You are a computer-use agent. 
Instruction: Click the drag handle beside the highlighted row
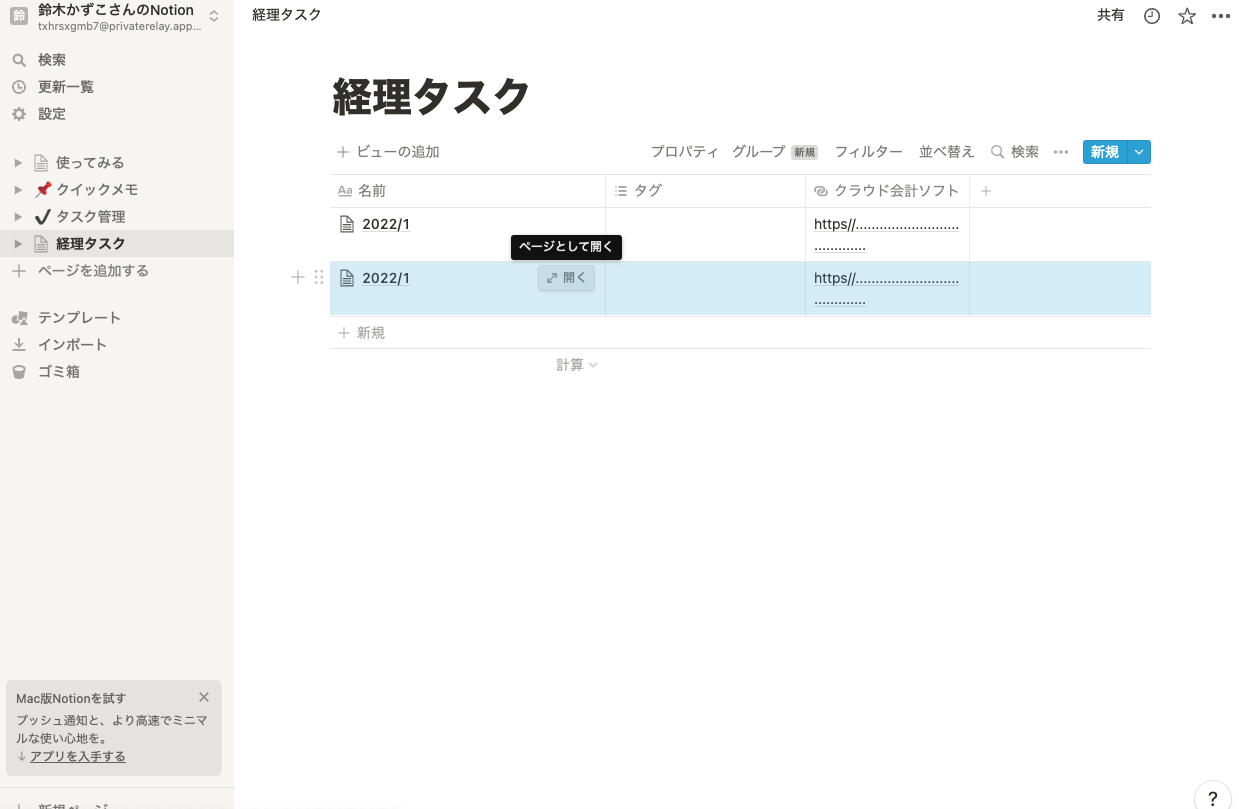tap(319, 278)
